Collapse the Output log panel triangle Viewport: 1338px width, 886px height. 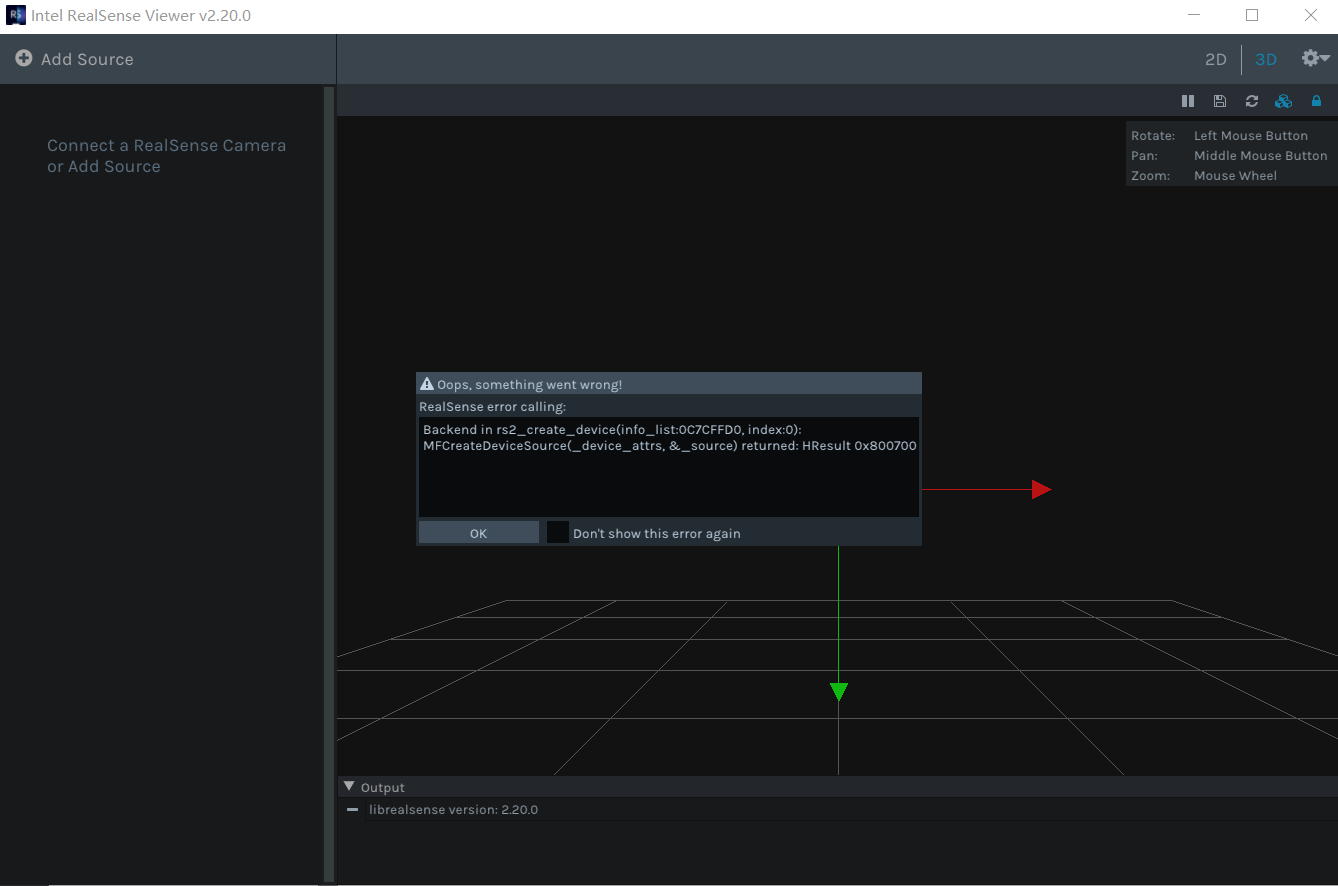coord(349,787)
